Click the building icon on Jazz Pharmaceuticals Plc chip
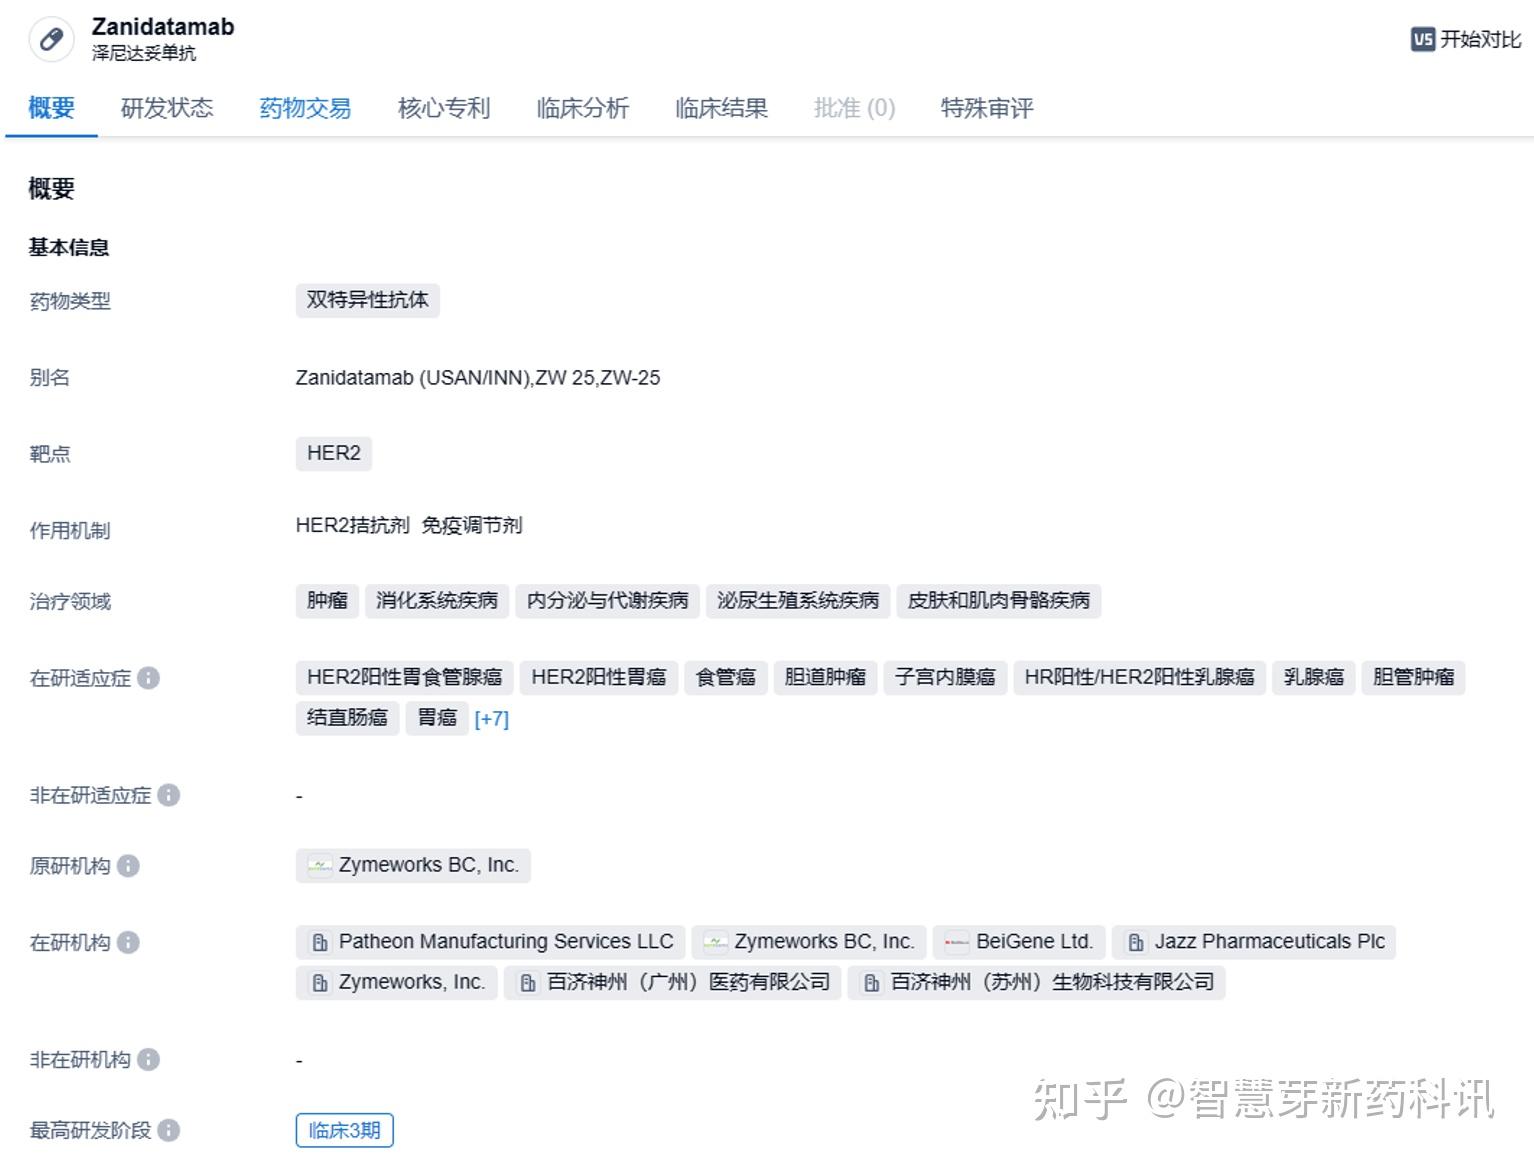 (x=1135, y=941)
